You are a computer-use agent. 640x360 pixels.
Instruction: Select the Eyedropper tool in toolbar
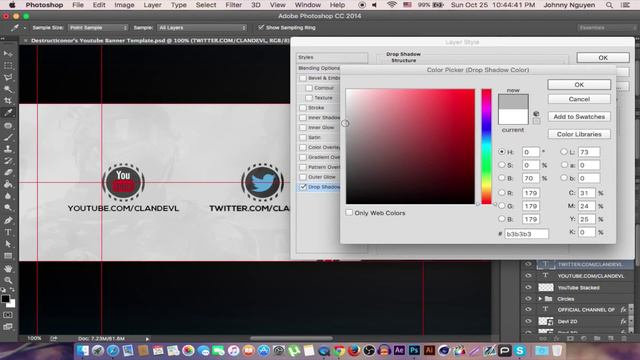tap(8, 113)
